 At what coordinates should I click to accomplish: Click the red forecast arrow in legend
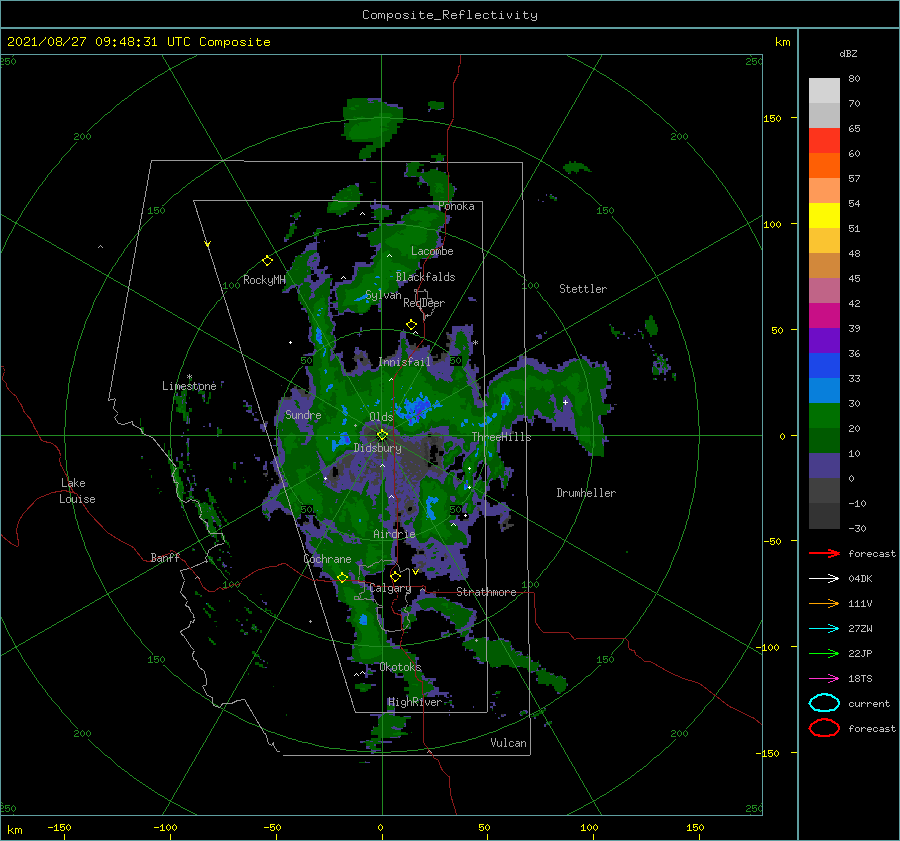[824, 553]
